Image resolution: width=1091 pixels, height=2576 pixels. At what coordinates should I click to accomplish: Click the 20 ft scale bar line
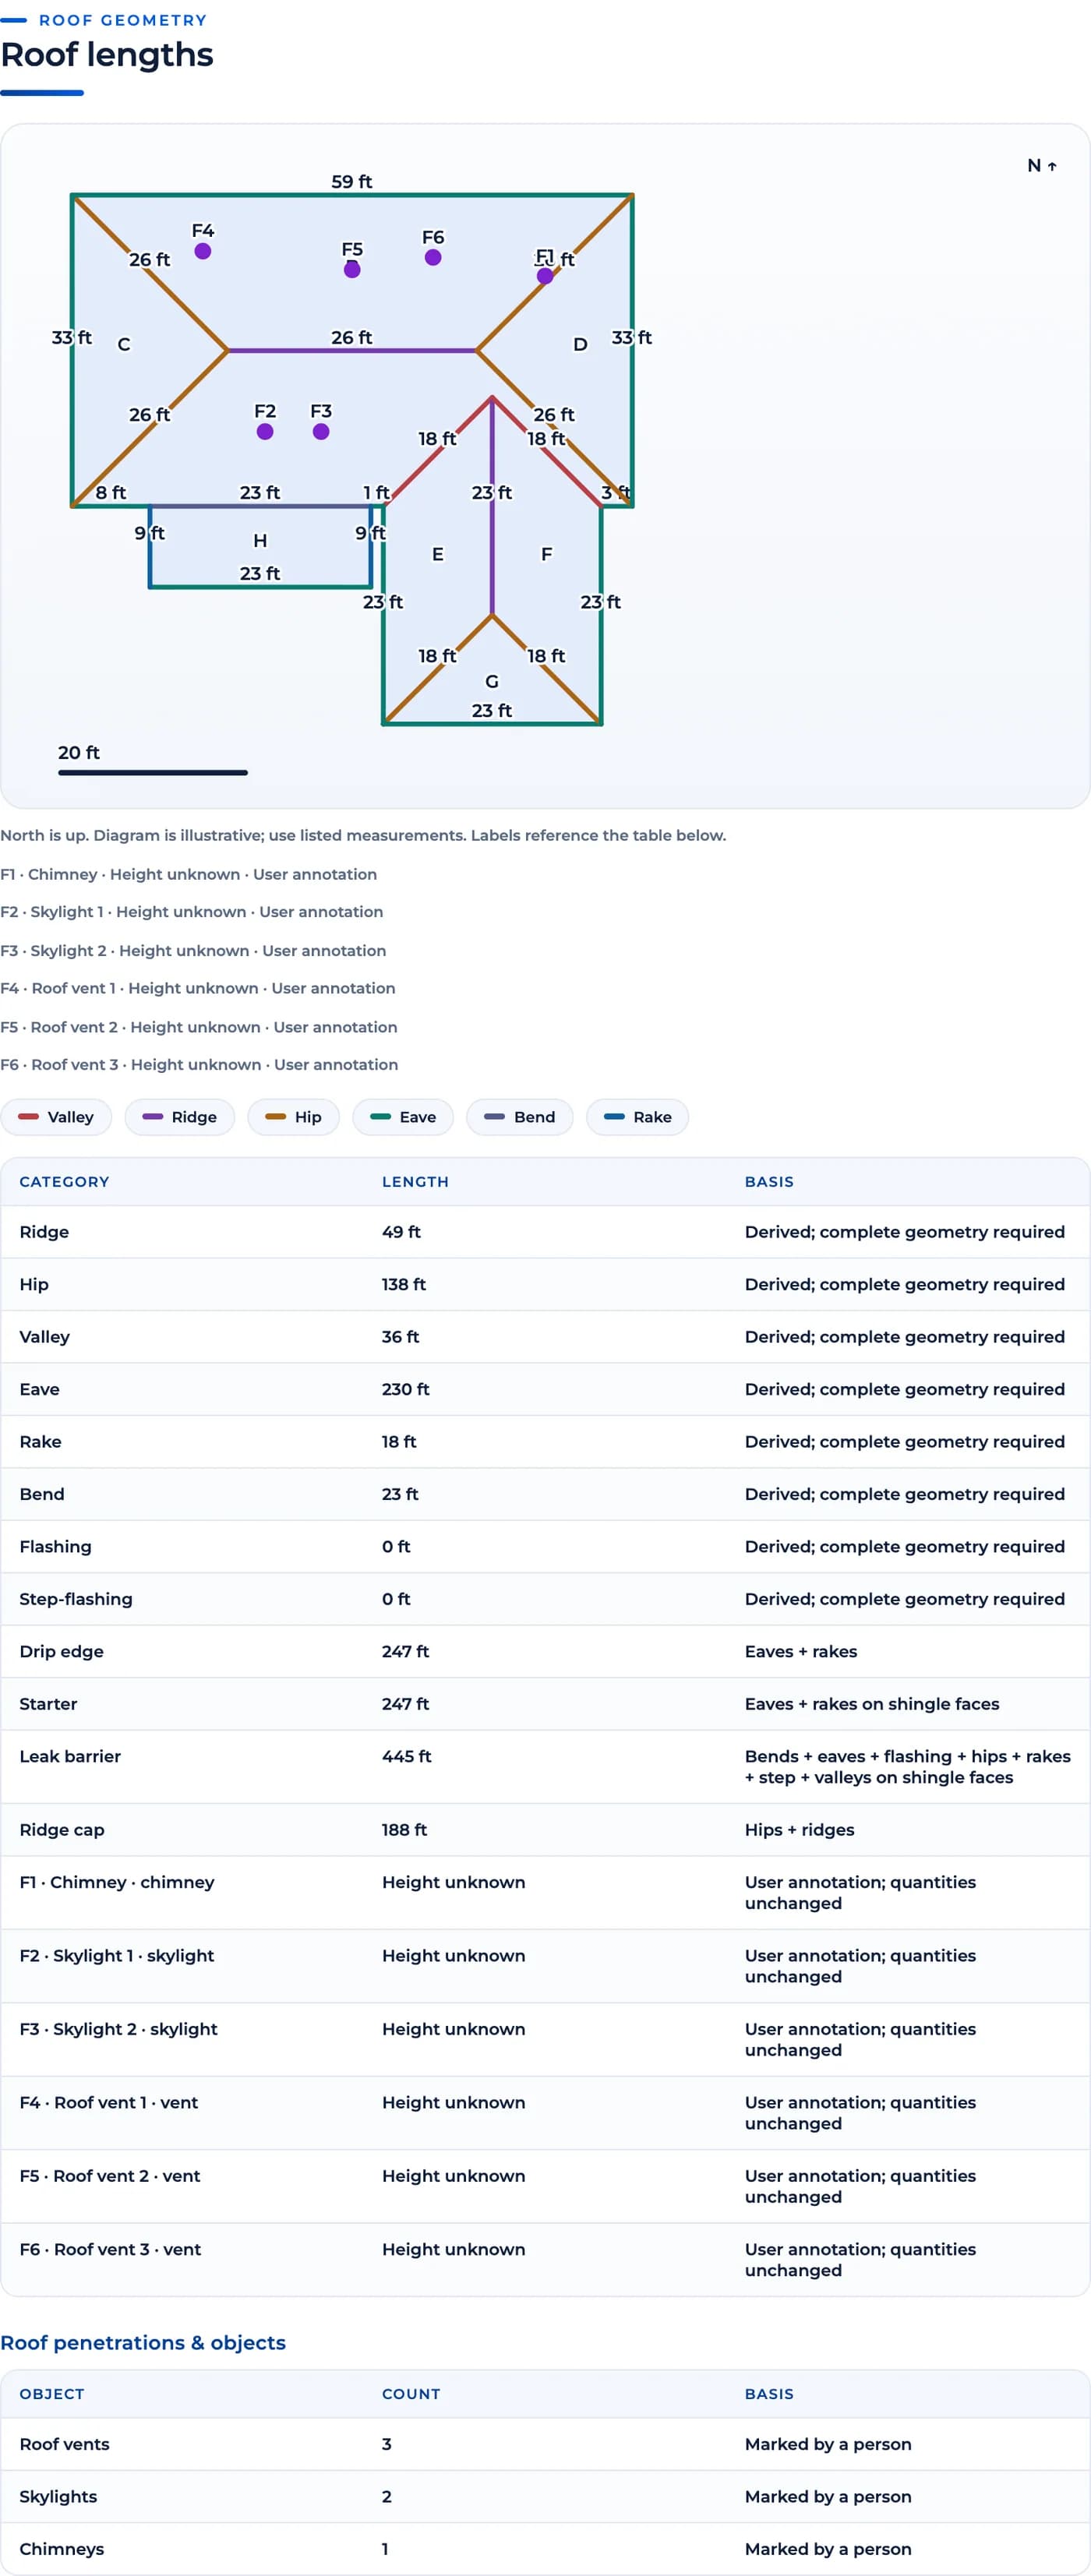[153, 773]
